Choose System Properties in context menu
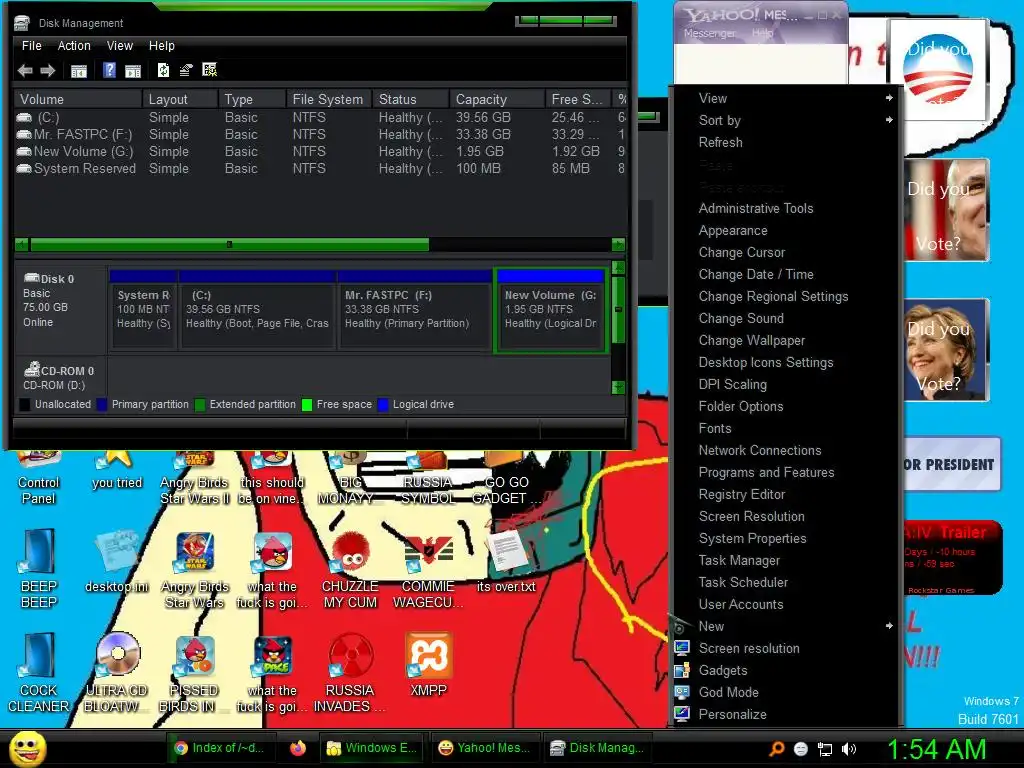This screenshot has width=1024, height=768. [786, 538]
